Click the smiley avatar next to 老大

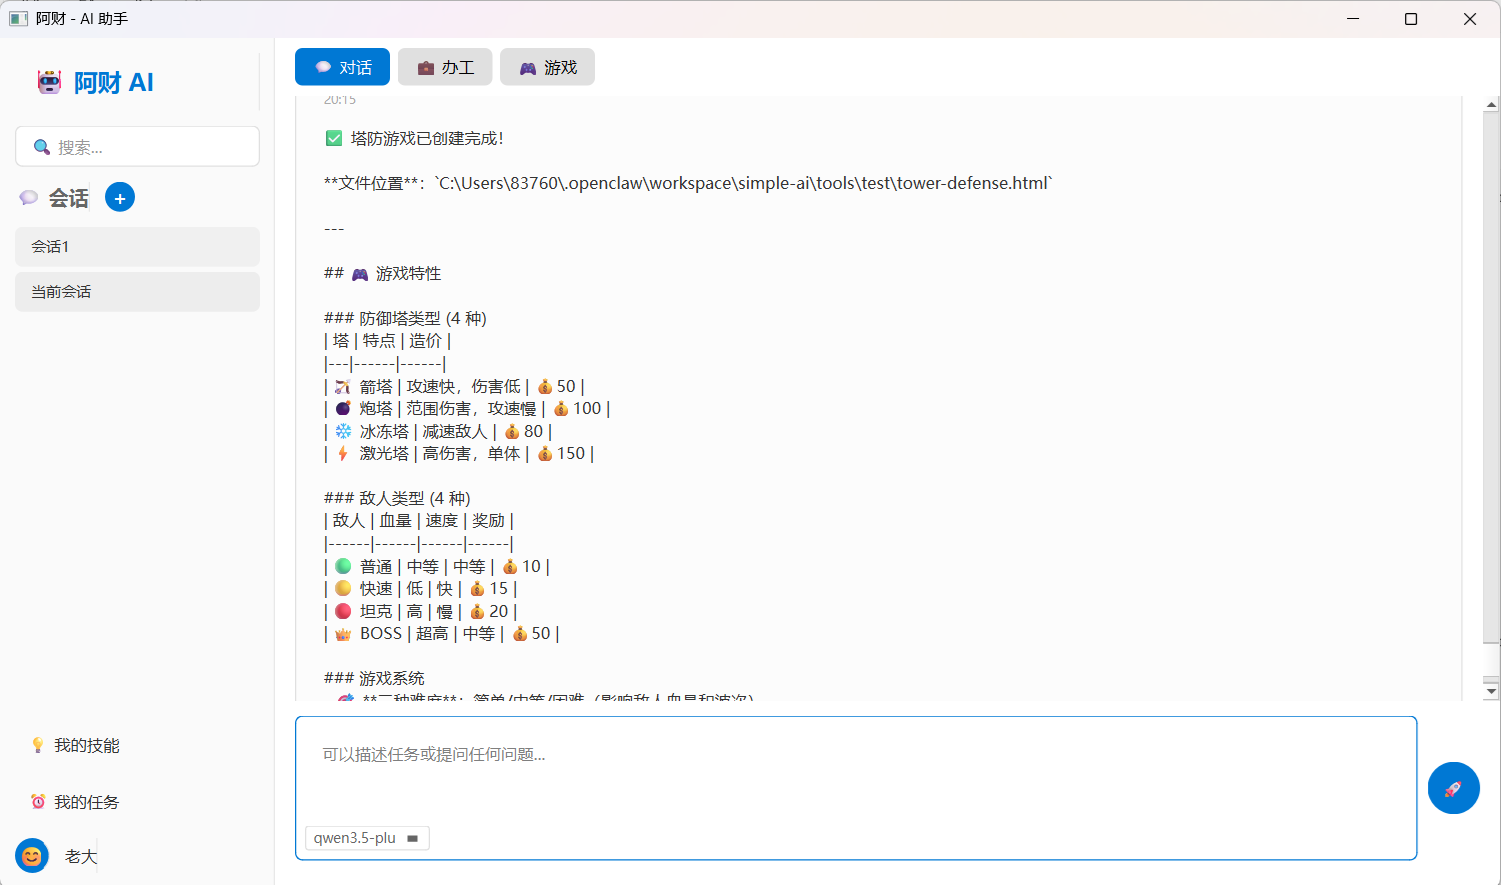coord(31,855)
